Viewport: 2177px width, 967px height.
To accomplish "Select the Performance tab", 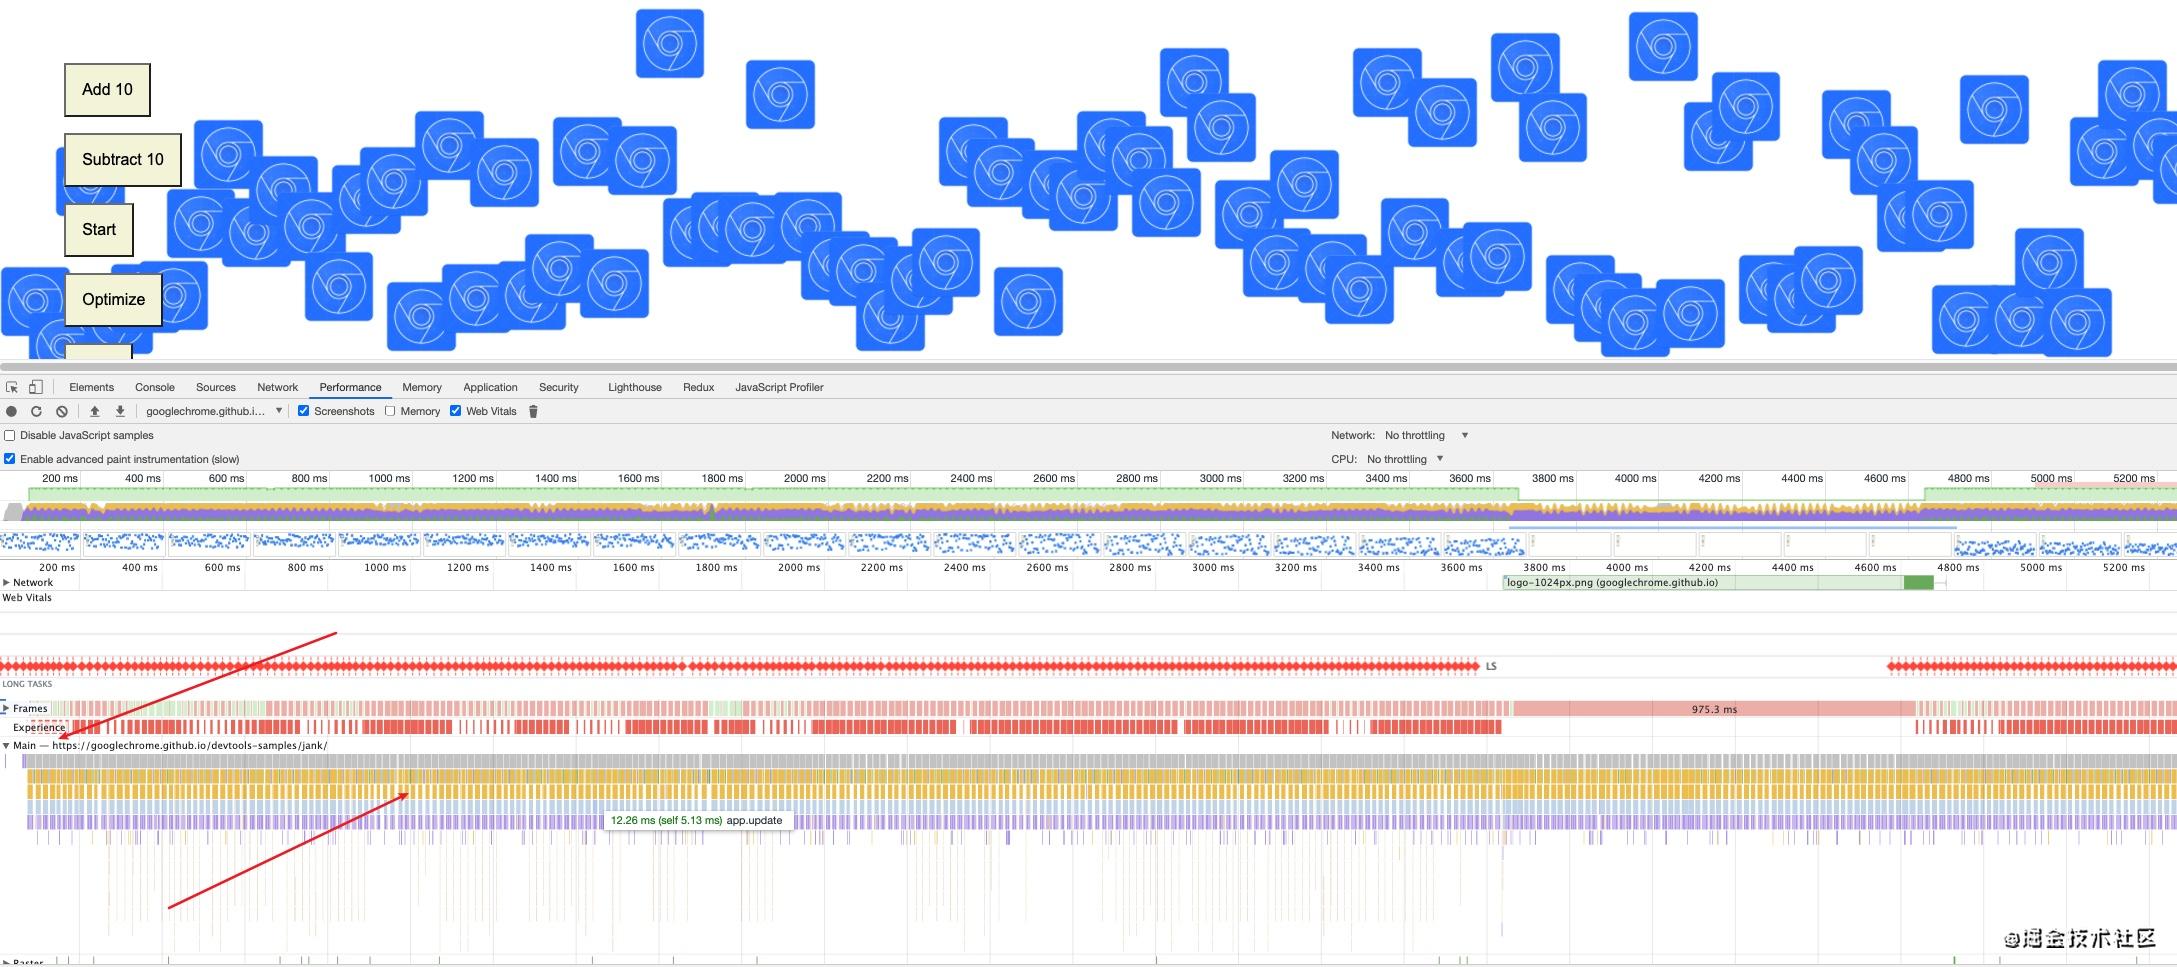I will coord(350,387).
